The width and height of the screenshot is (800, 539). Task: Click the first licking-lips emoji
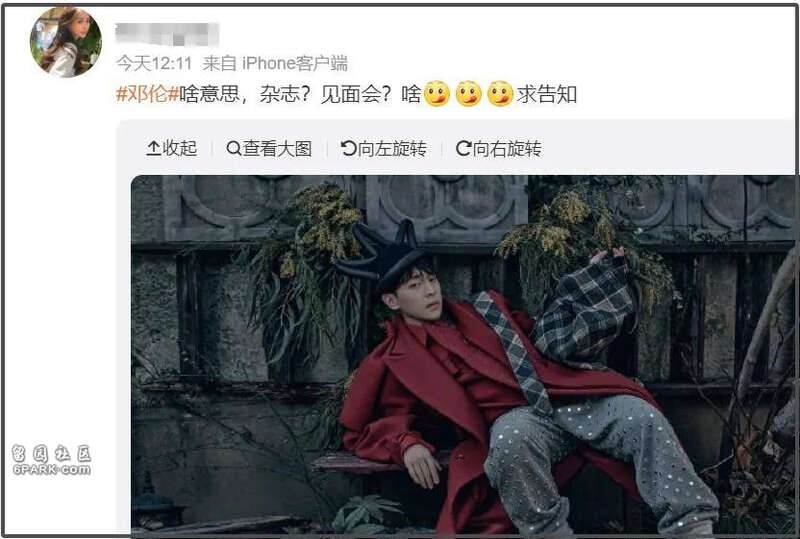click(437, 94)
